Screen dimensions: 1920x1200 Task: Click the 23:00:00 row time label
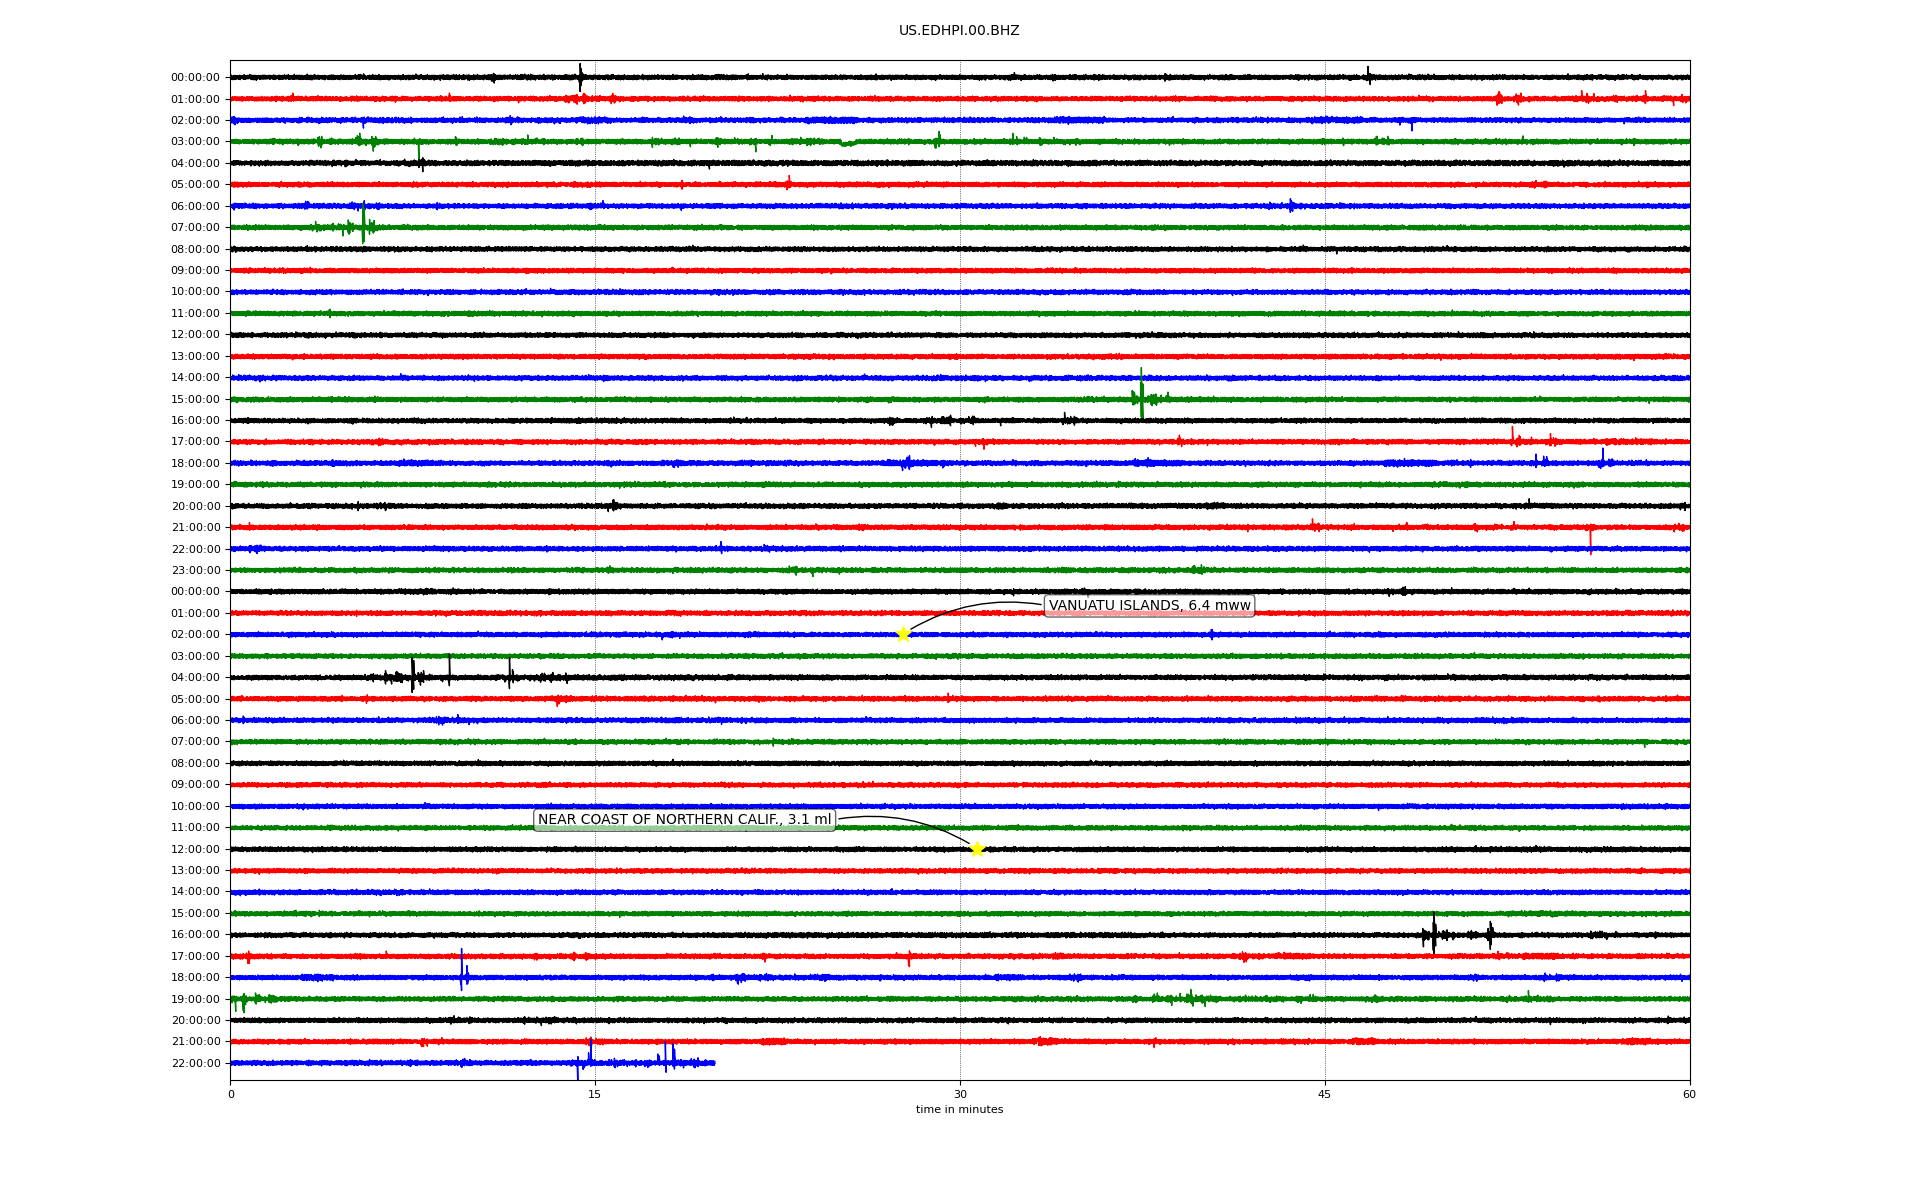tap(195, 570)
